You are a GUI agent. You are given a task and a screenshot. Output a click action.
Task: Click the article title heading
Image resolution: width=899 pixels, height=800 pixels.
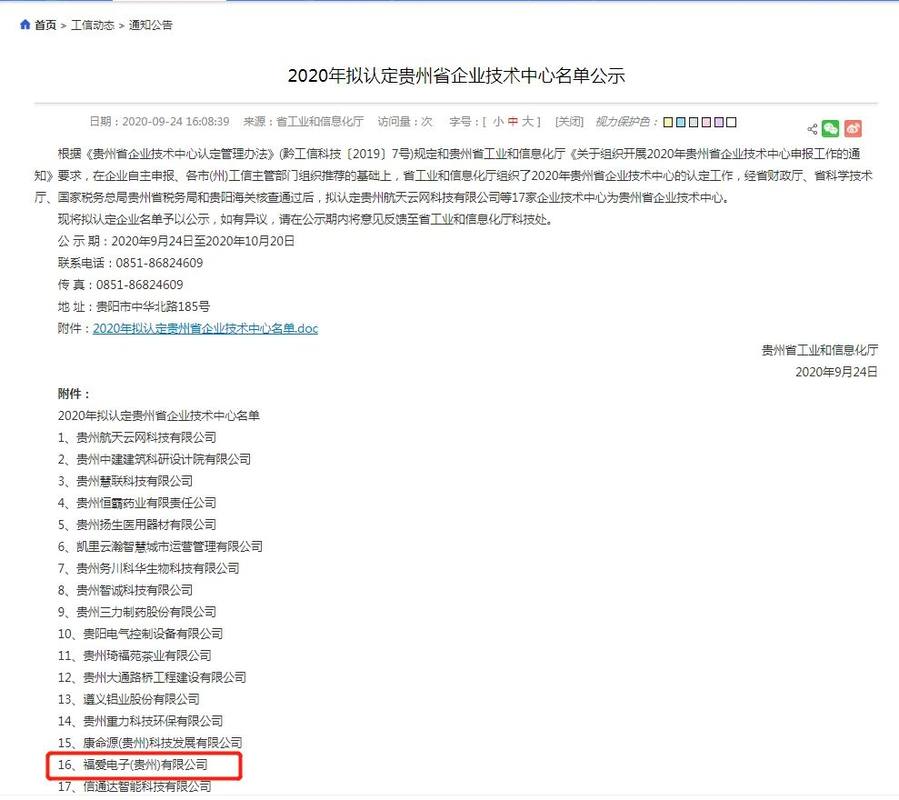click(x=456, y=77)
